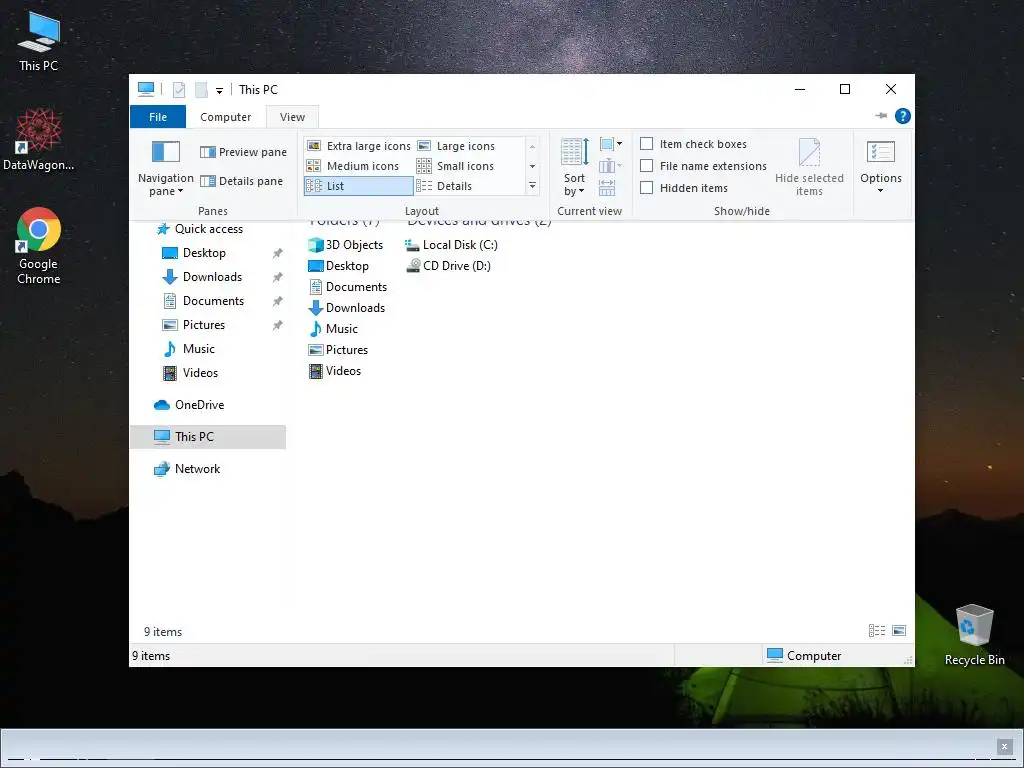
Task: Select the Downloads folder in file list
Action: (347, 308)
